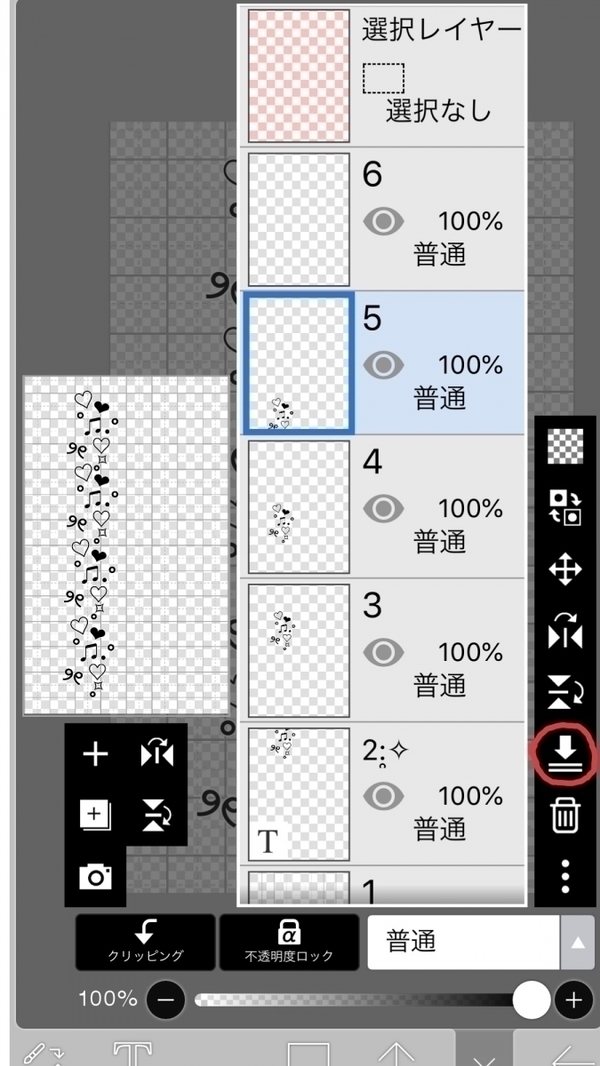
Task: Toggle visibility of layer 4
Action: (383, 509)
